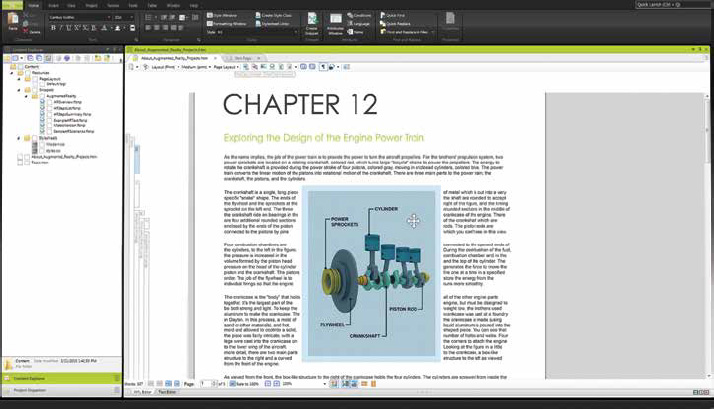Click the Name icon in Attributes group

pos(350,31)
